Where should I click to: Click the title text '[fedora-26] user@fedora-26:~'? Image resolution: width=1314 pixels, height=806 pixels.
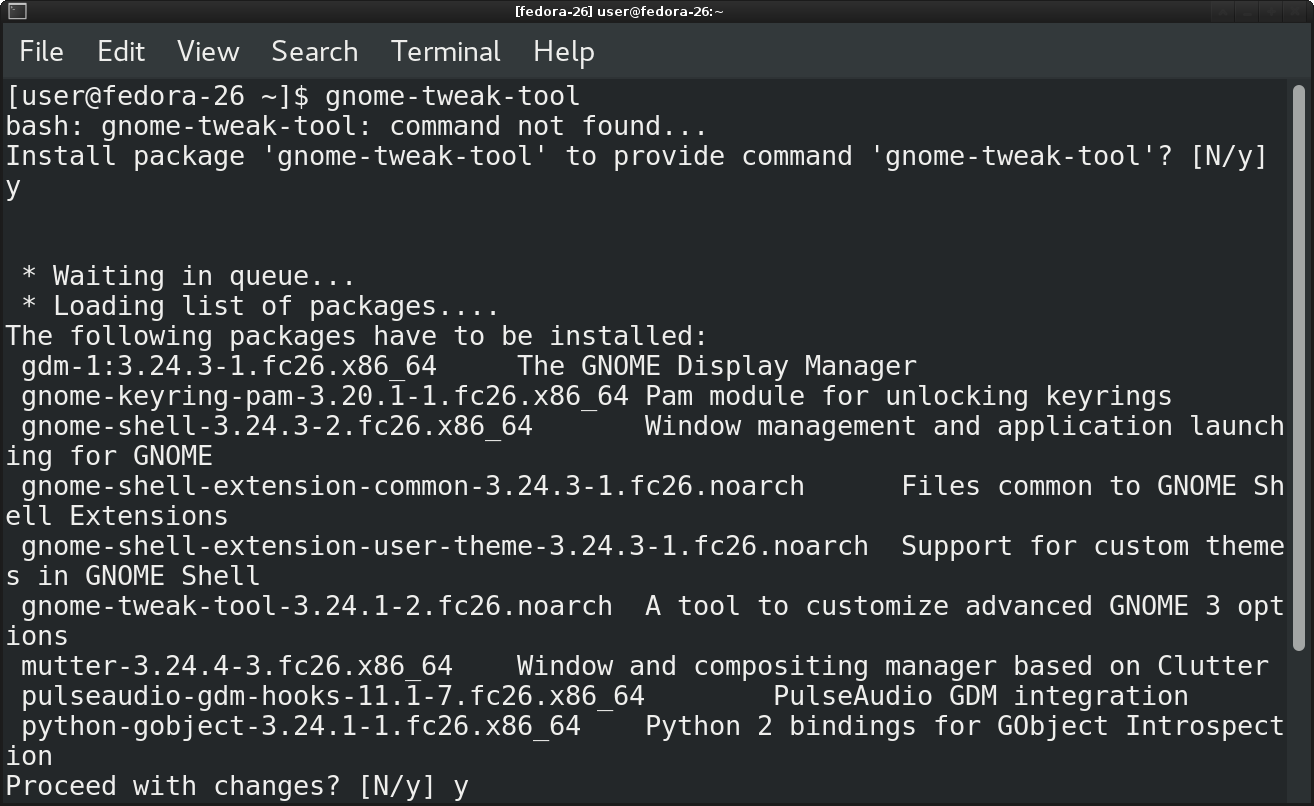pyautogui.click(x=619, y=11)
